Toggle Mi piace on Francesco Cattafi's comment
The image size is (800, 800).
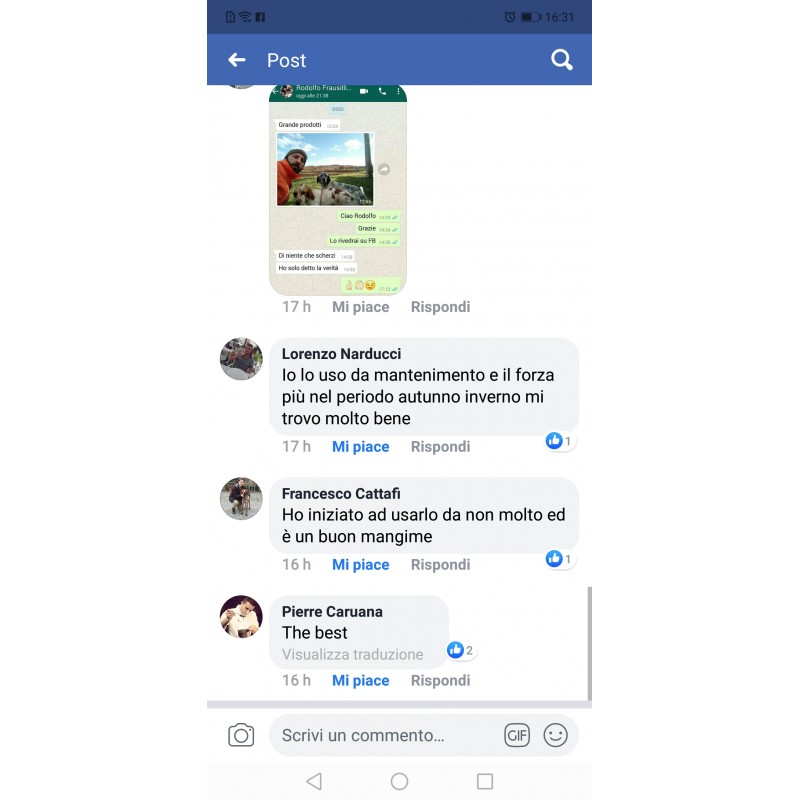(x=360, y=564)
